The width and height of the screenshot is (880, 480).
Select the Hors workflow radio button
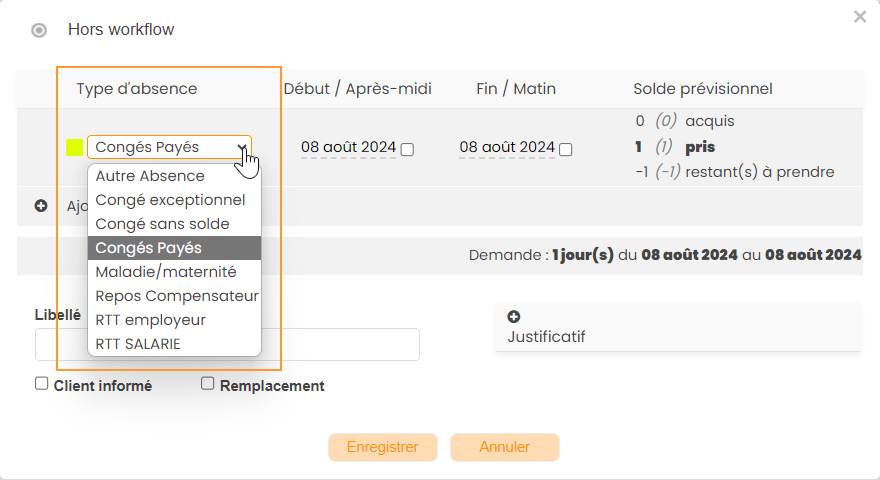pos(39,30)
